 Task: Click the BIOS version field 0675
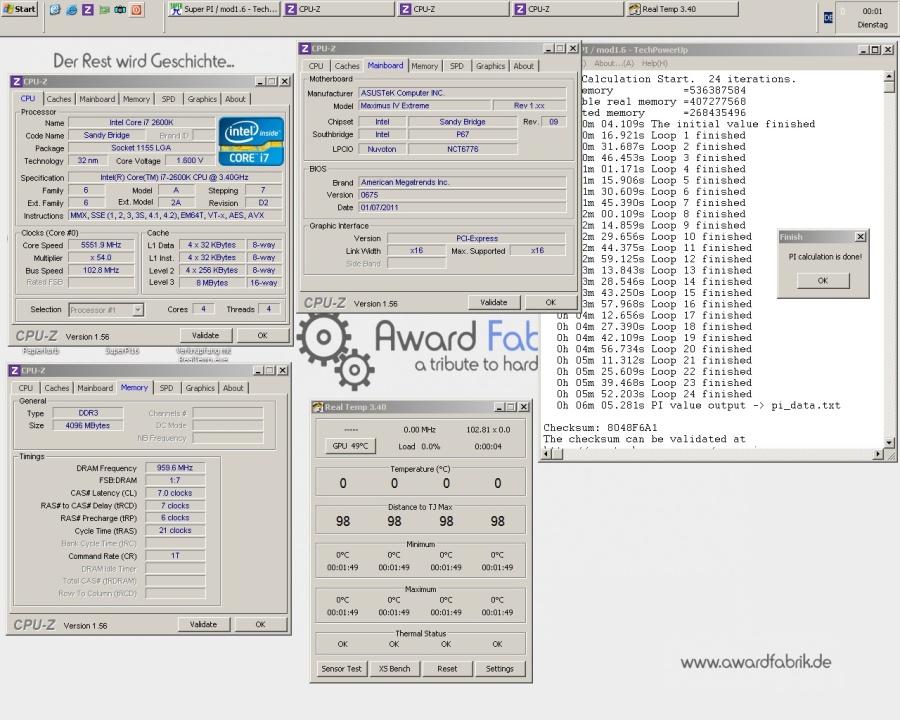(462, 195)
